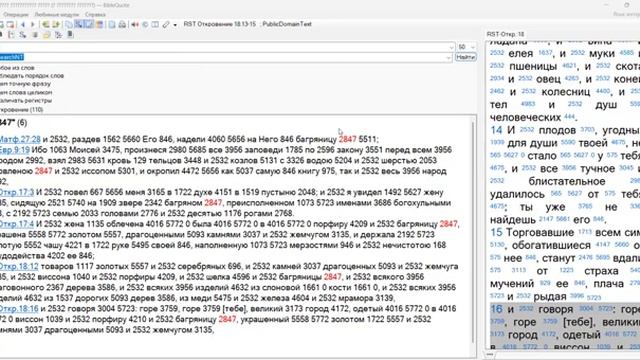Click the yellow-green next chapter book icon
The image size is (640, 360).
pyautogui.click(x=56, y=24)
